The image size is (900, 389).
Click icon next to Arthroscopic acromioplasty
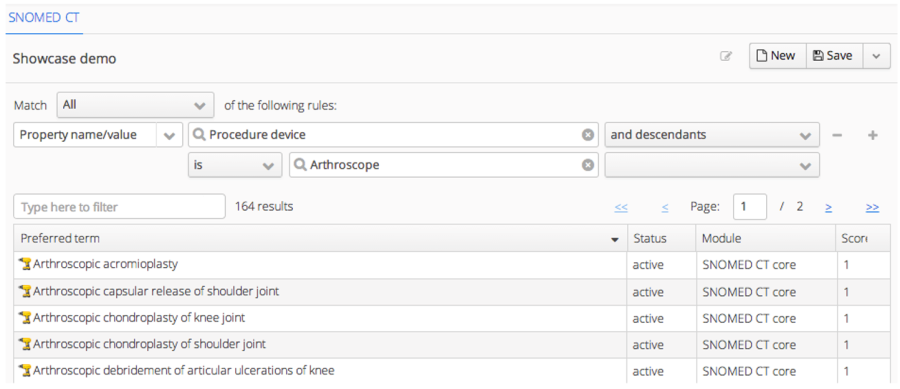[x=24, y=264]
